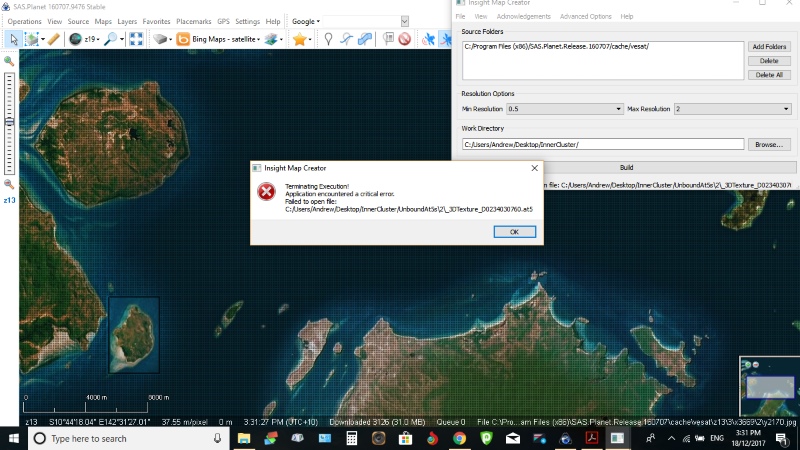Image resolution: width=800 pixels, height=450 pixels.
Task: Click the Browse... button for Work Directory
Action: click(x=768, y=144)
